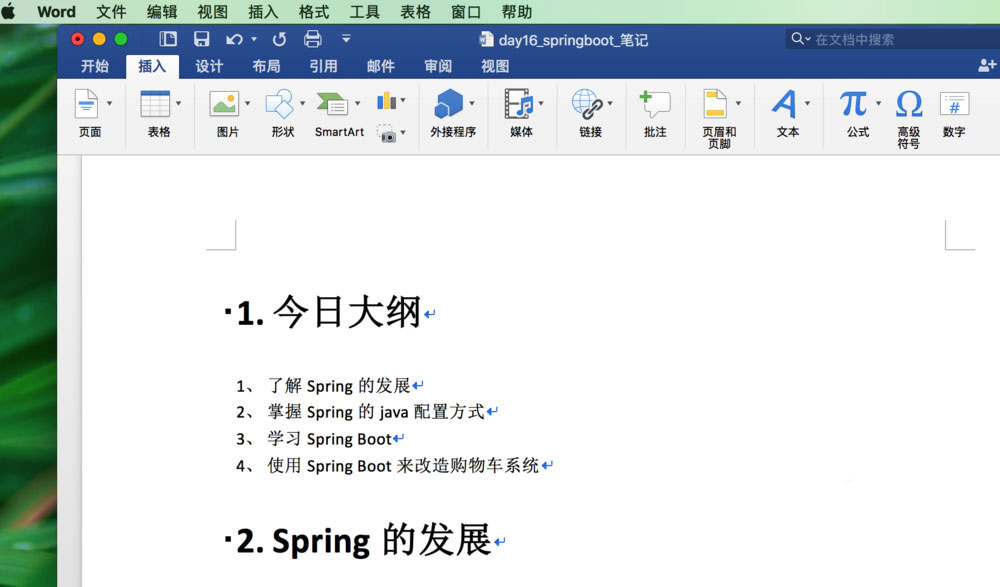1000x587 pixels.
Task: Click the 文本 text icon
Action: 784,104
